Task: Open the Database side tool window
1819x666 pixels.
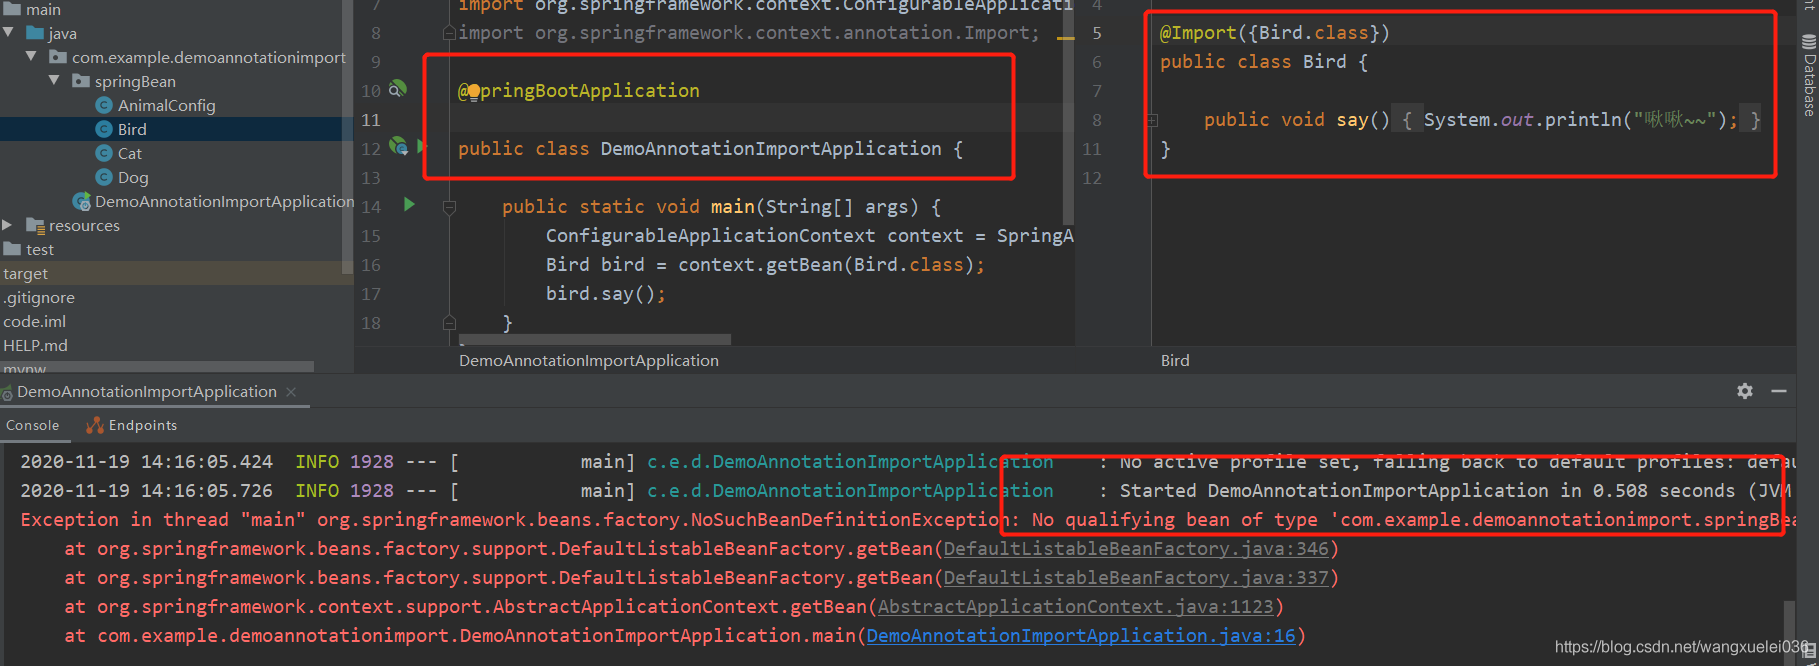Action: pyautogui.click(x=1809, y=75)
